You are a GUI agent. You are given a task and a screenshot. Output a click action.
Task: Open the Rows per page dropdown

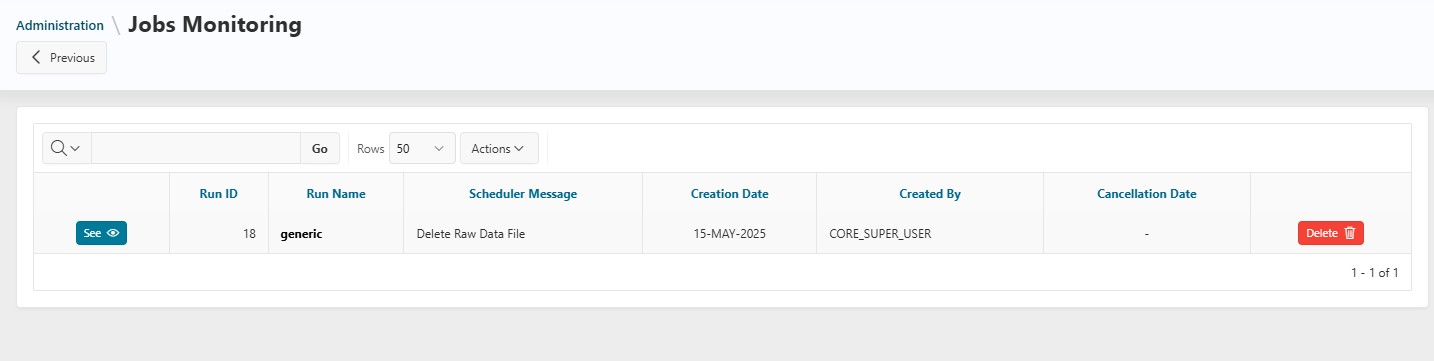click(422, 148)
